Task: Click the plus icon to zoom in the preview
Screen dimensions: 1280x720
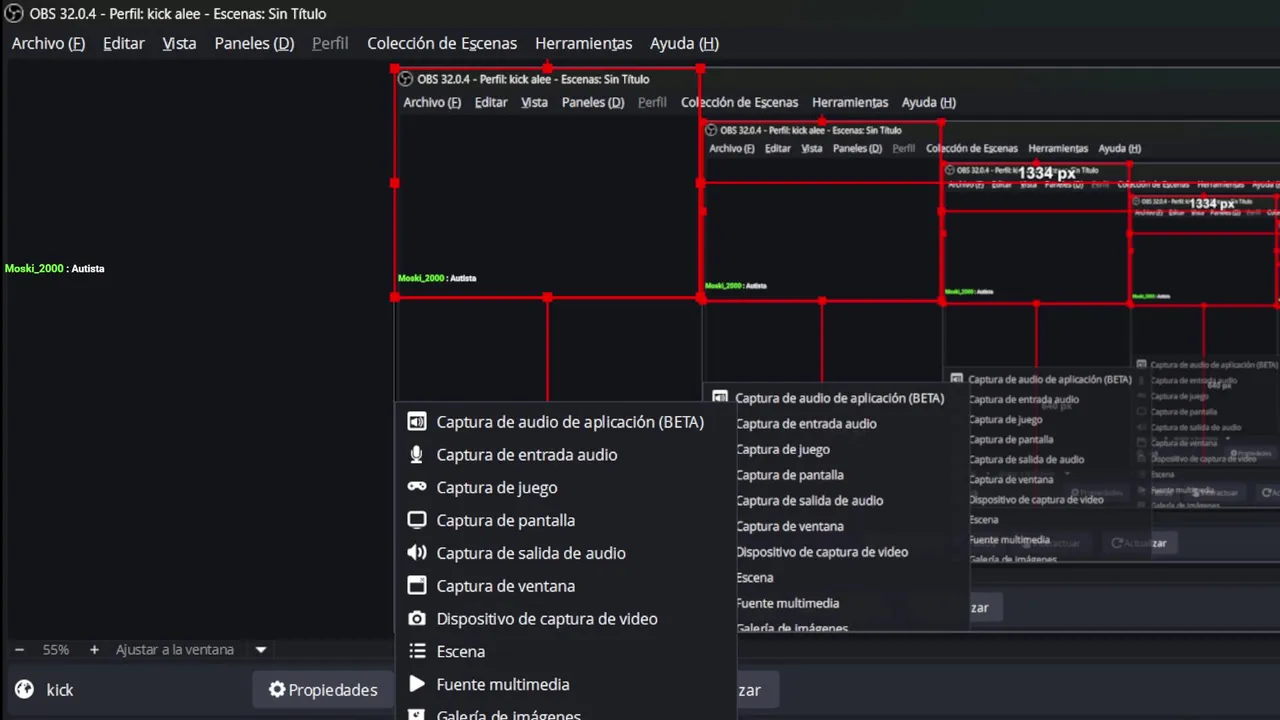Action: pyautogui.click(x=94, y=650)
